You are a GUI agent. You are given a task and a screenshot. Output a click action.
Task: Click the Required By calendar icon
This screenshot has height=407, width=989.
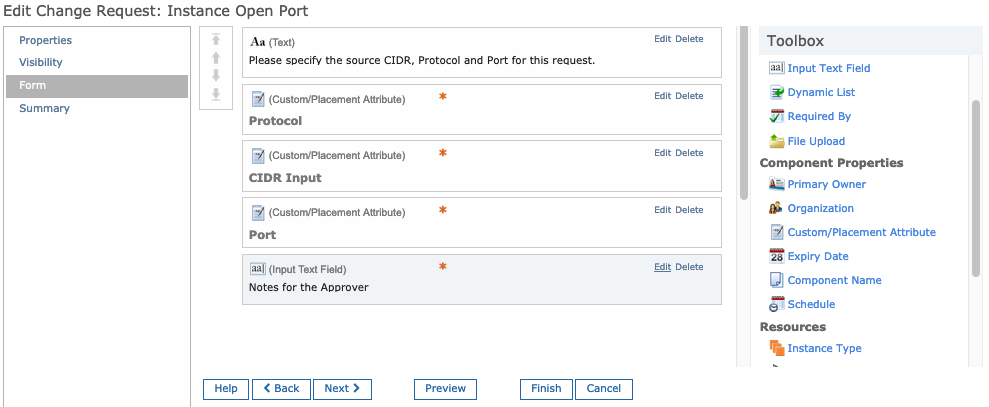click(x=776, y=116)
